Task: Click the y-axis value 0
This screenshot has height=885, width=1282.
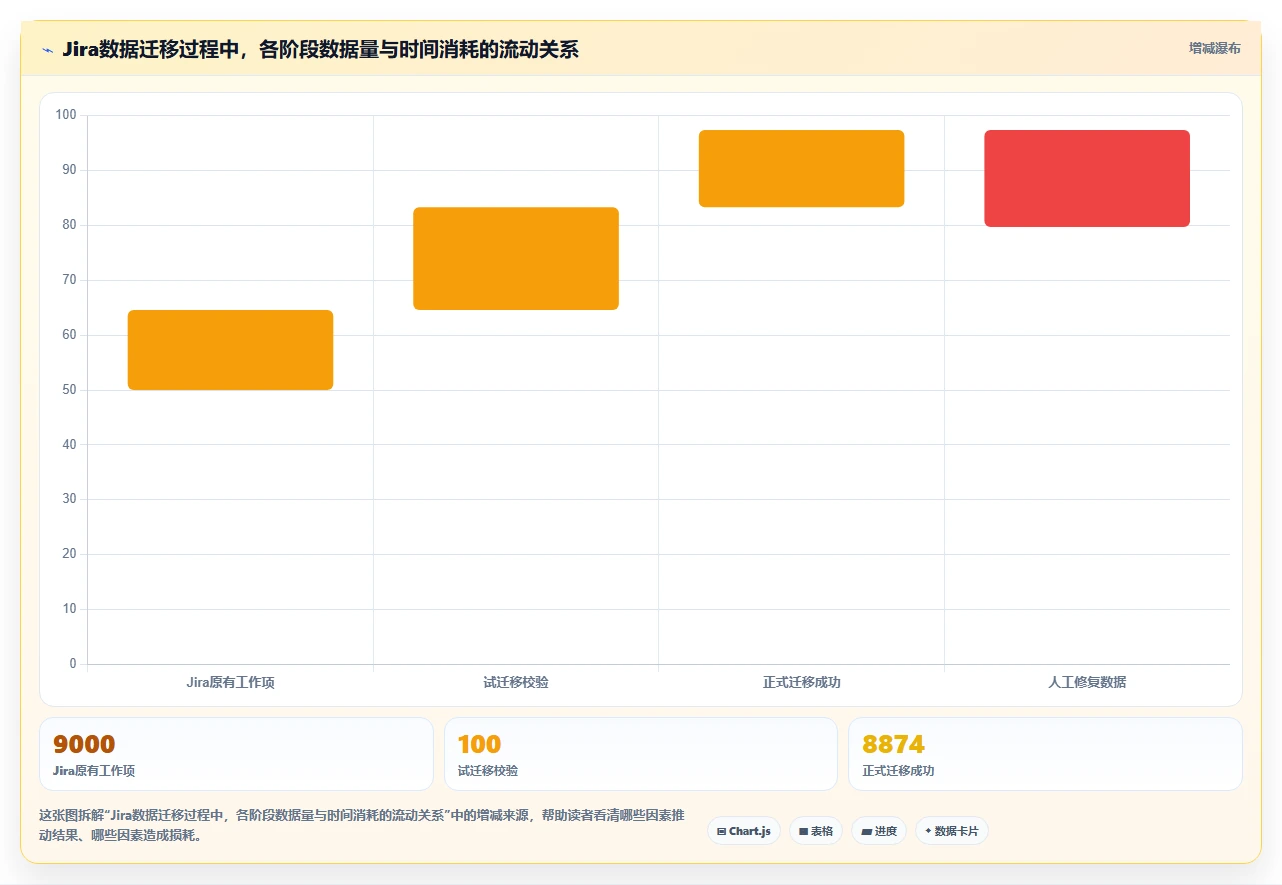Action: pos(73,664)
